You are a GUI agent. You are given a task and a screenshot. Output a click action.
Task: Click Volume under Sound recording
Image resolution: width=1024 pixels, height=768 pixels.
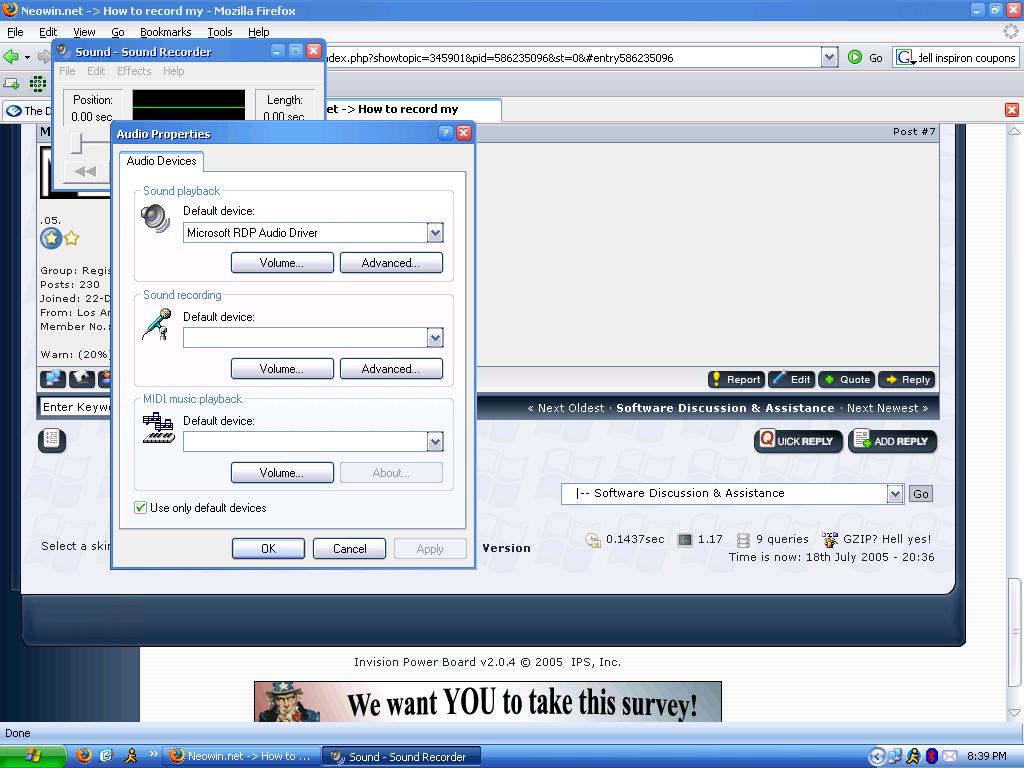282,368
